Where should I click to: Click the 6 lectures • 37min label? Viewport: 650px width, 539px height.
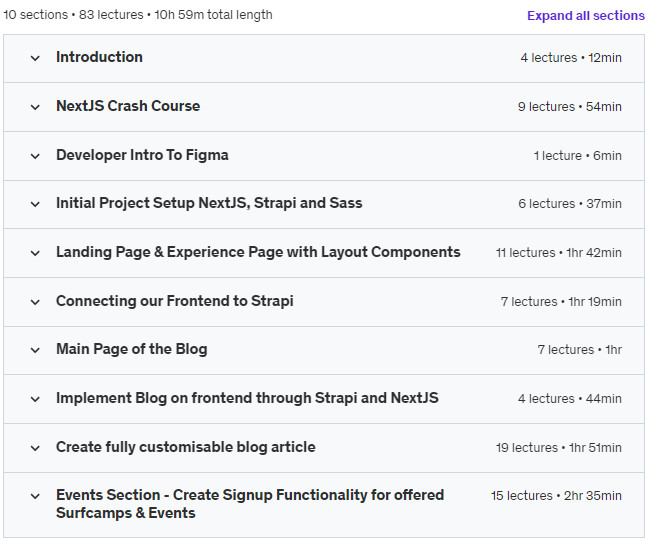pos(570,204)
